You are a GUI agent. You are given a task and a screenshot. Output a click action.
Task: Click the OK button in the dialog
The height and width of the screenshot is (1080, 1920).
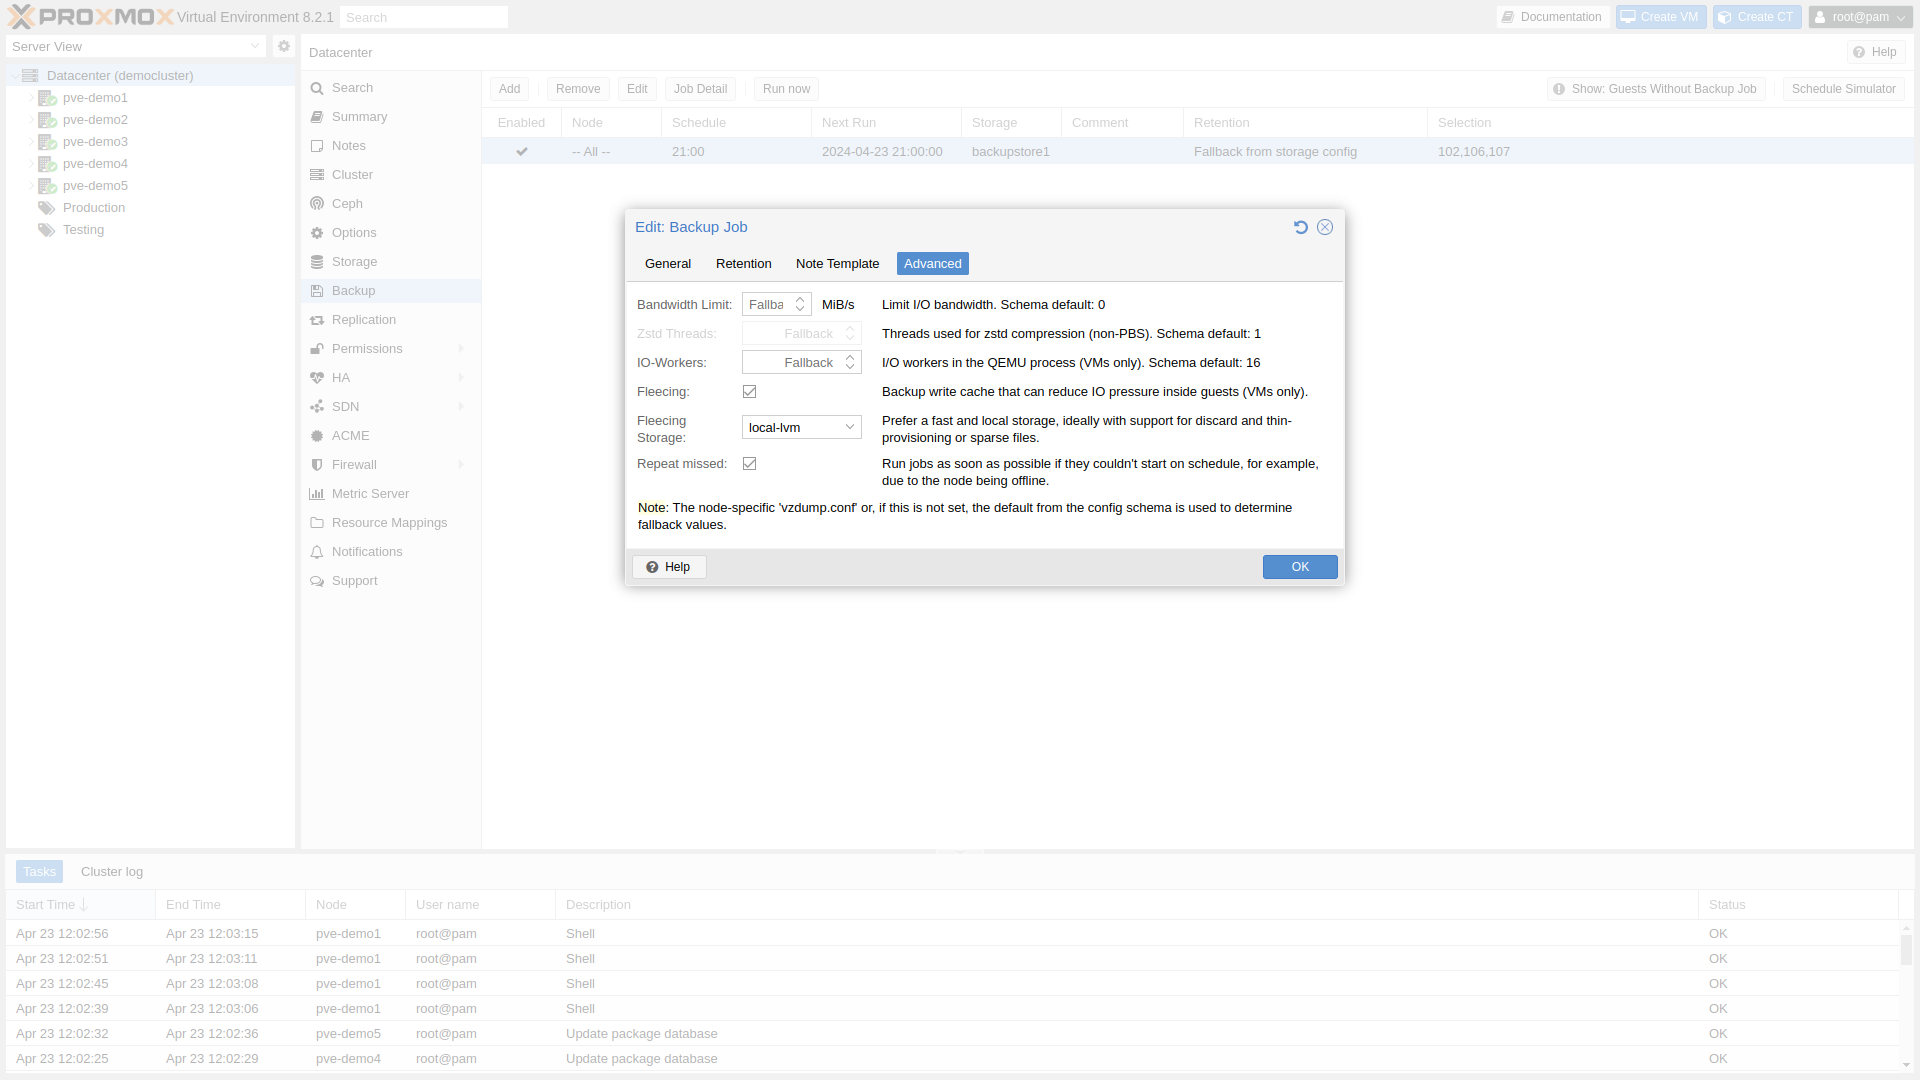(x=1299, y=567)
